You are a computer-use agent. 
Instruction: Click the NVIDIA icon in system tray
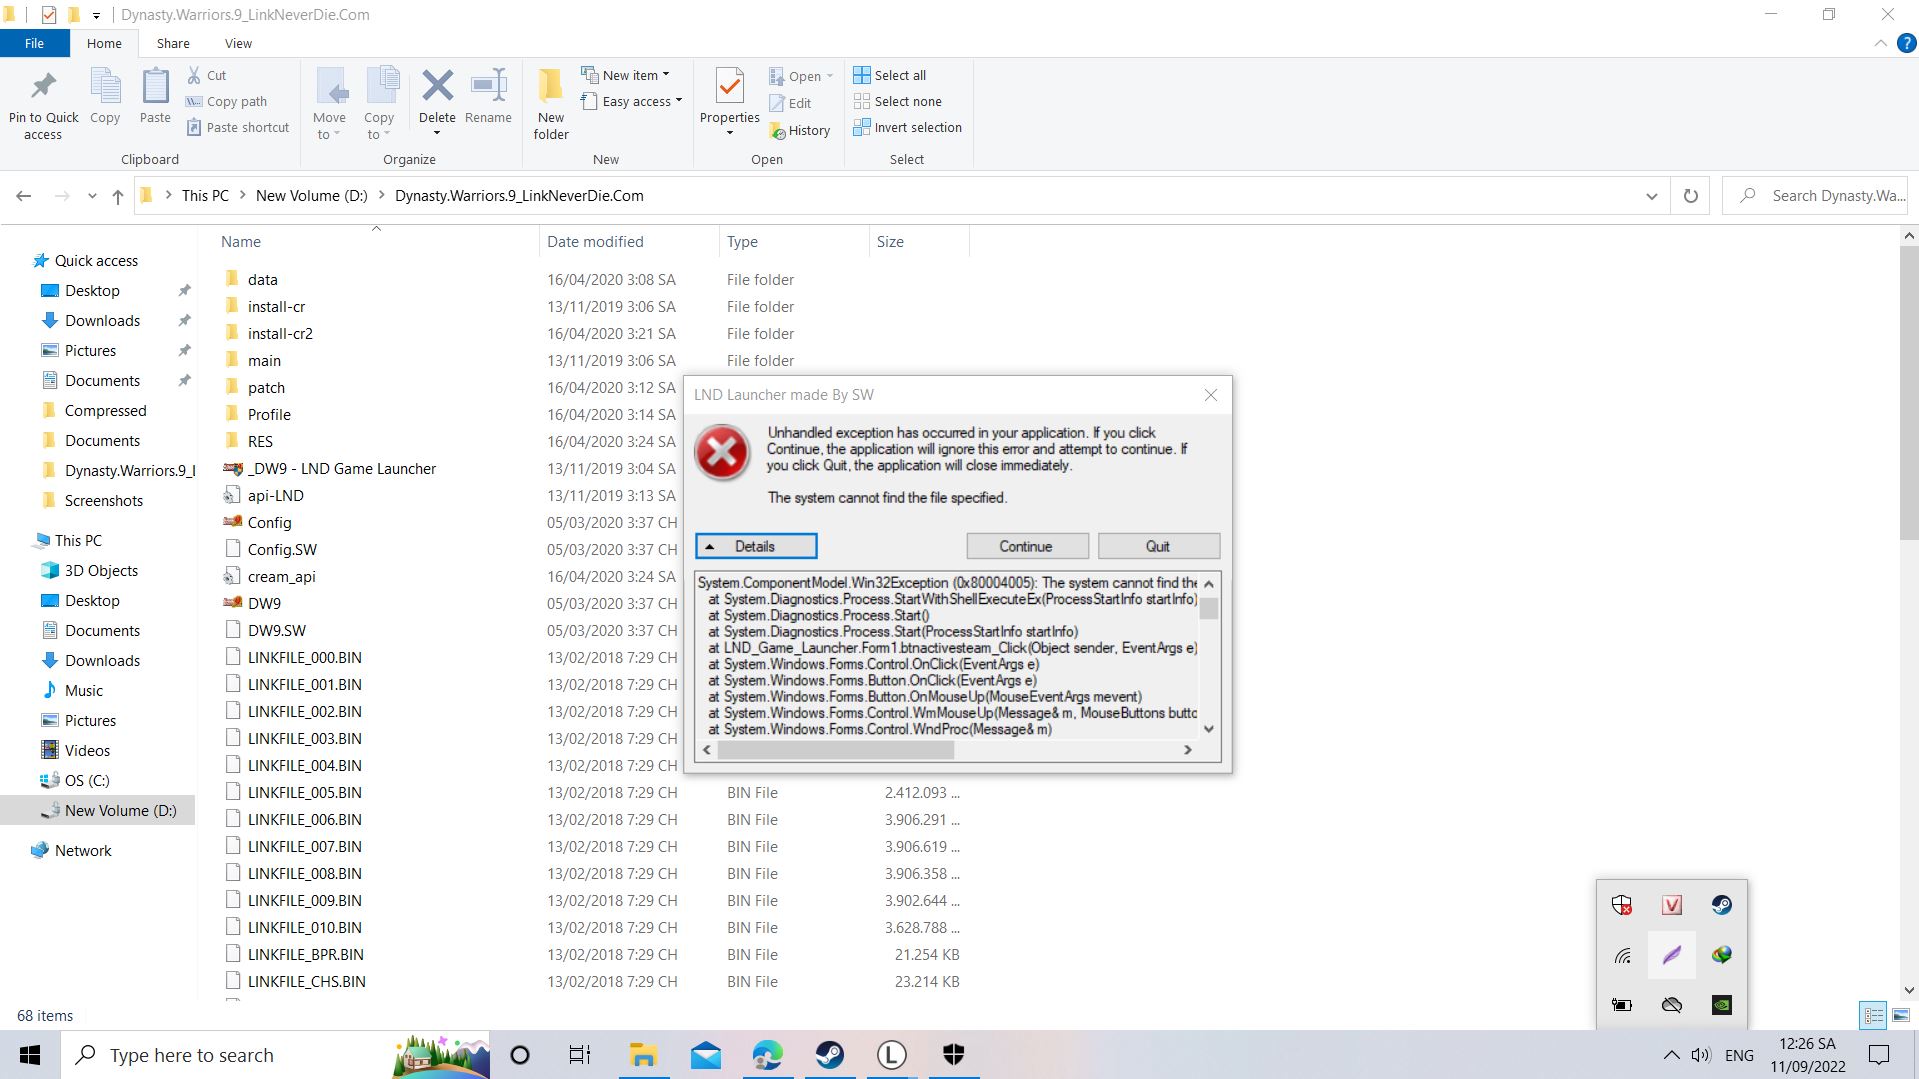tap(1721, 1005)
